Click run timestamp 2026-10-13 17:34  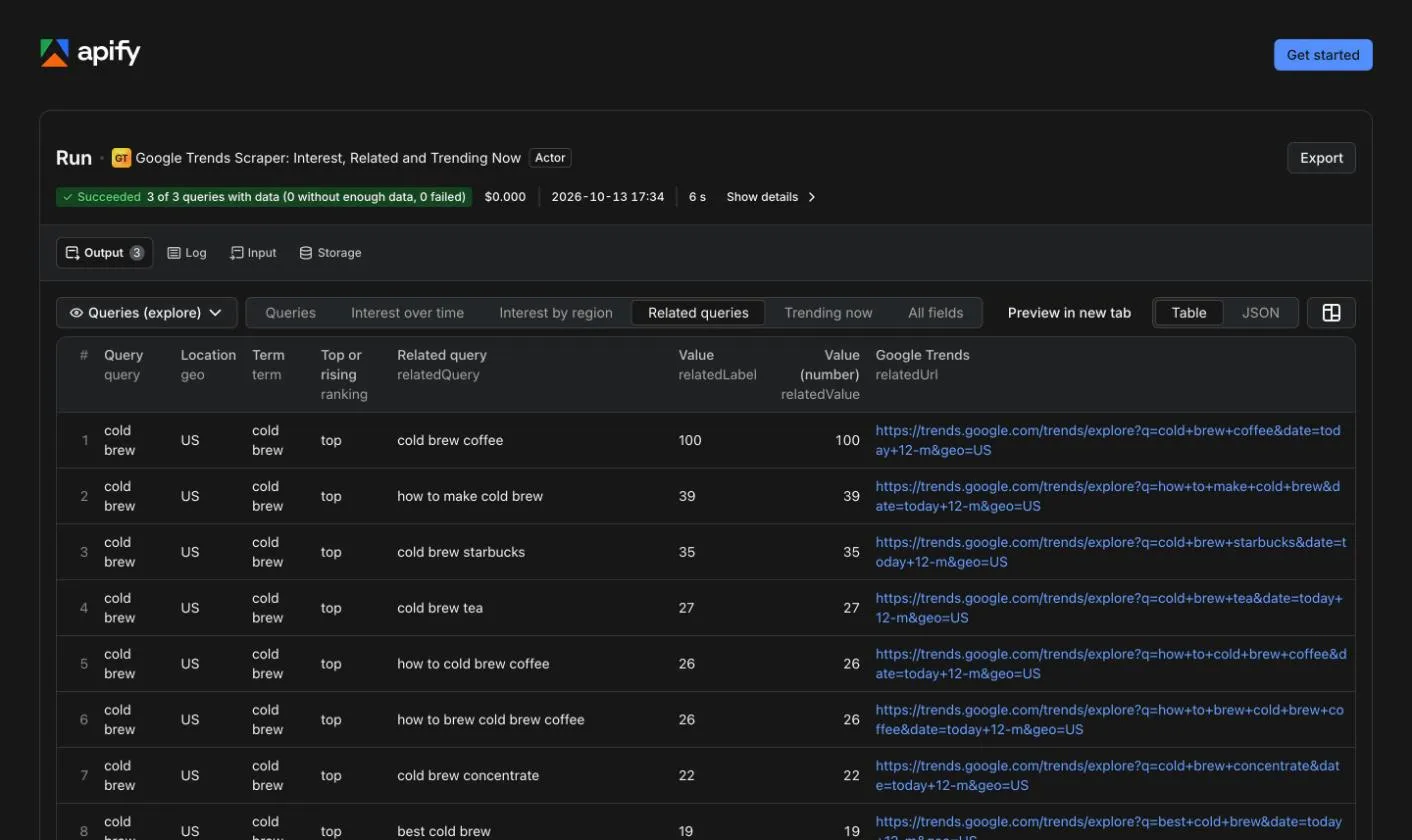pyautogui.click(x=608, y=197)
